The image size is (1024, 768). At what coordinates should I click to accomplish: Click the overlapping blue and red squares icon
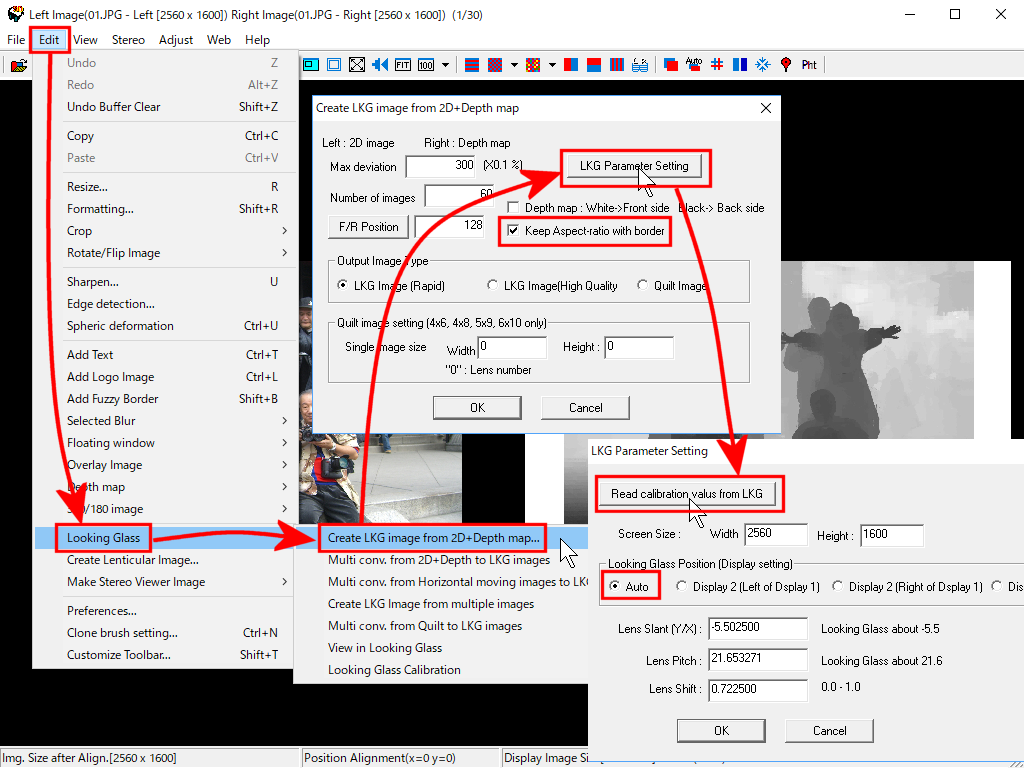pyautogui.click(x=671, y=65)
